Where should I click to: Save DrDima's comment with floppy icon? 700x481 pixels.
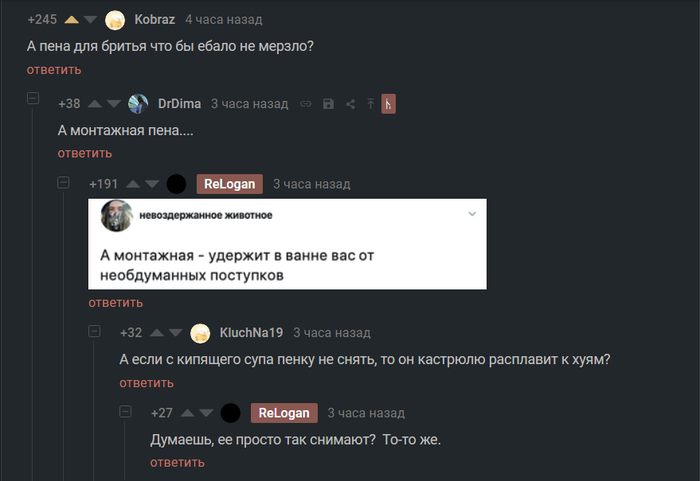point(328,104)
